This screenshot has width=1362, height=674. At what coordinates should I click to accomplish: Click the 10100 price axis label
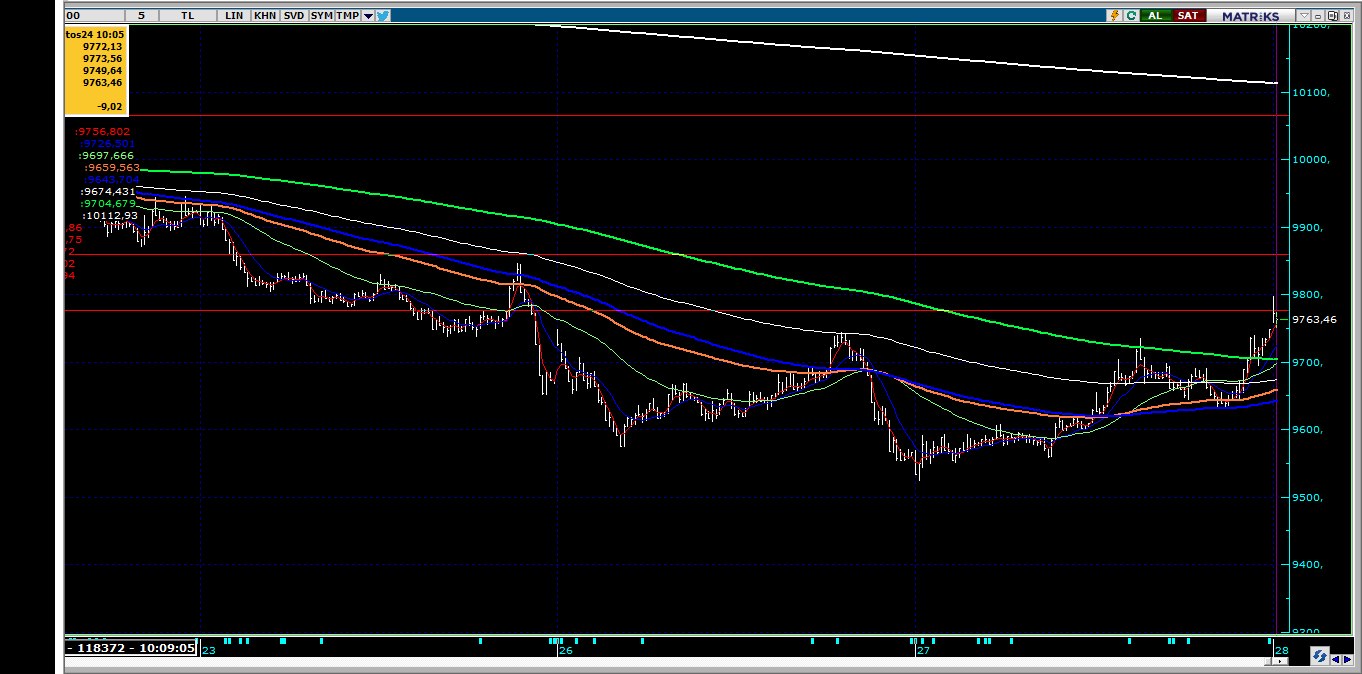1310,93
